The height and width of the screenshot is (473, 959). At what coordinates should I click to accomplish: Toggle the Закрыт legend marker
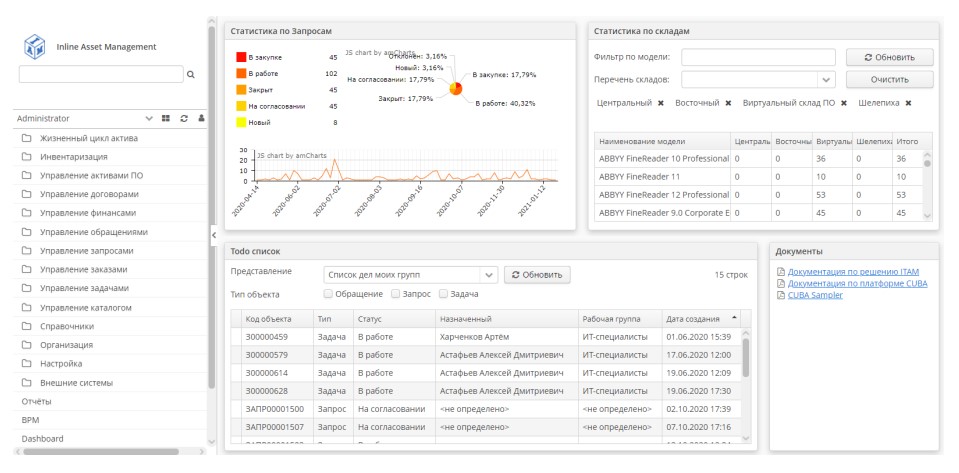tap(241, 90)
